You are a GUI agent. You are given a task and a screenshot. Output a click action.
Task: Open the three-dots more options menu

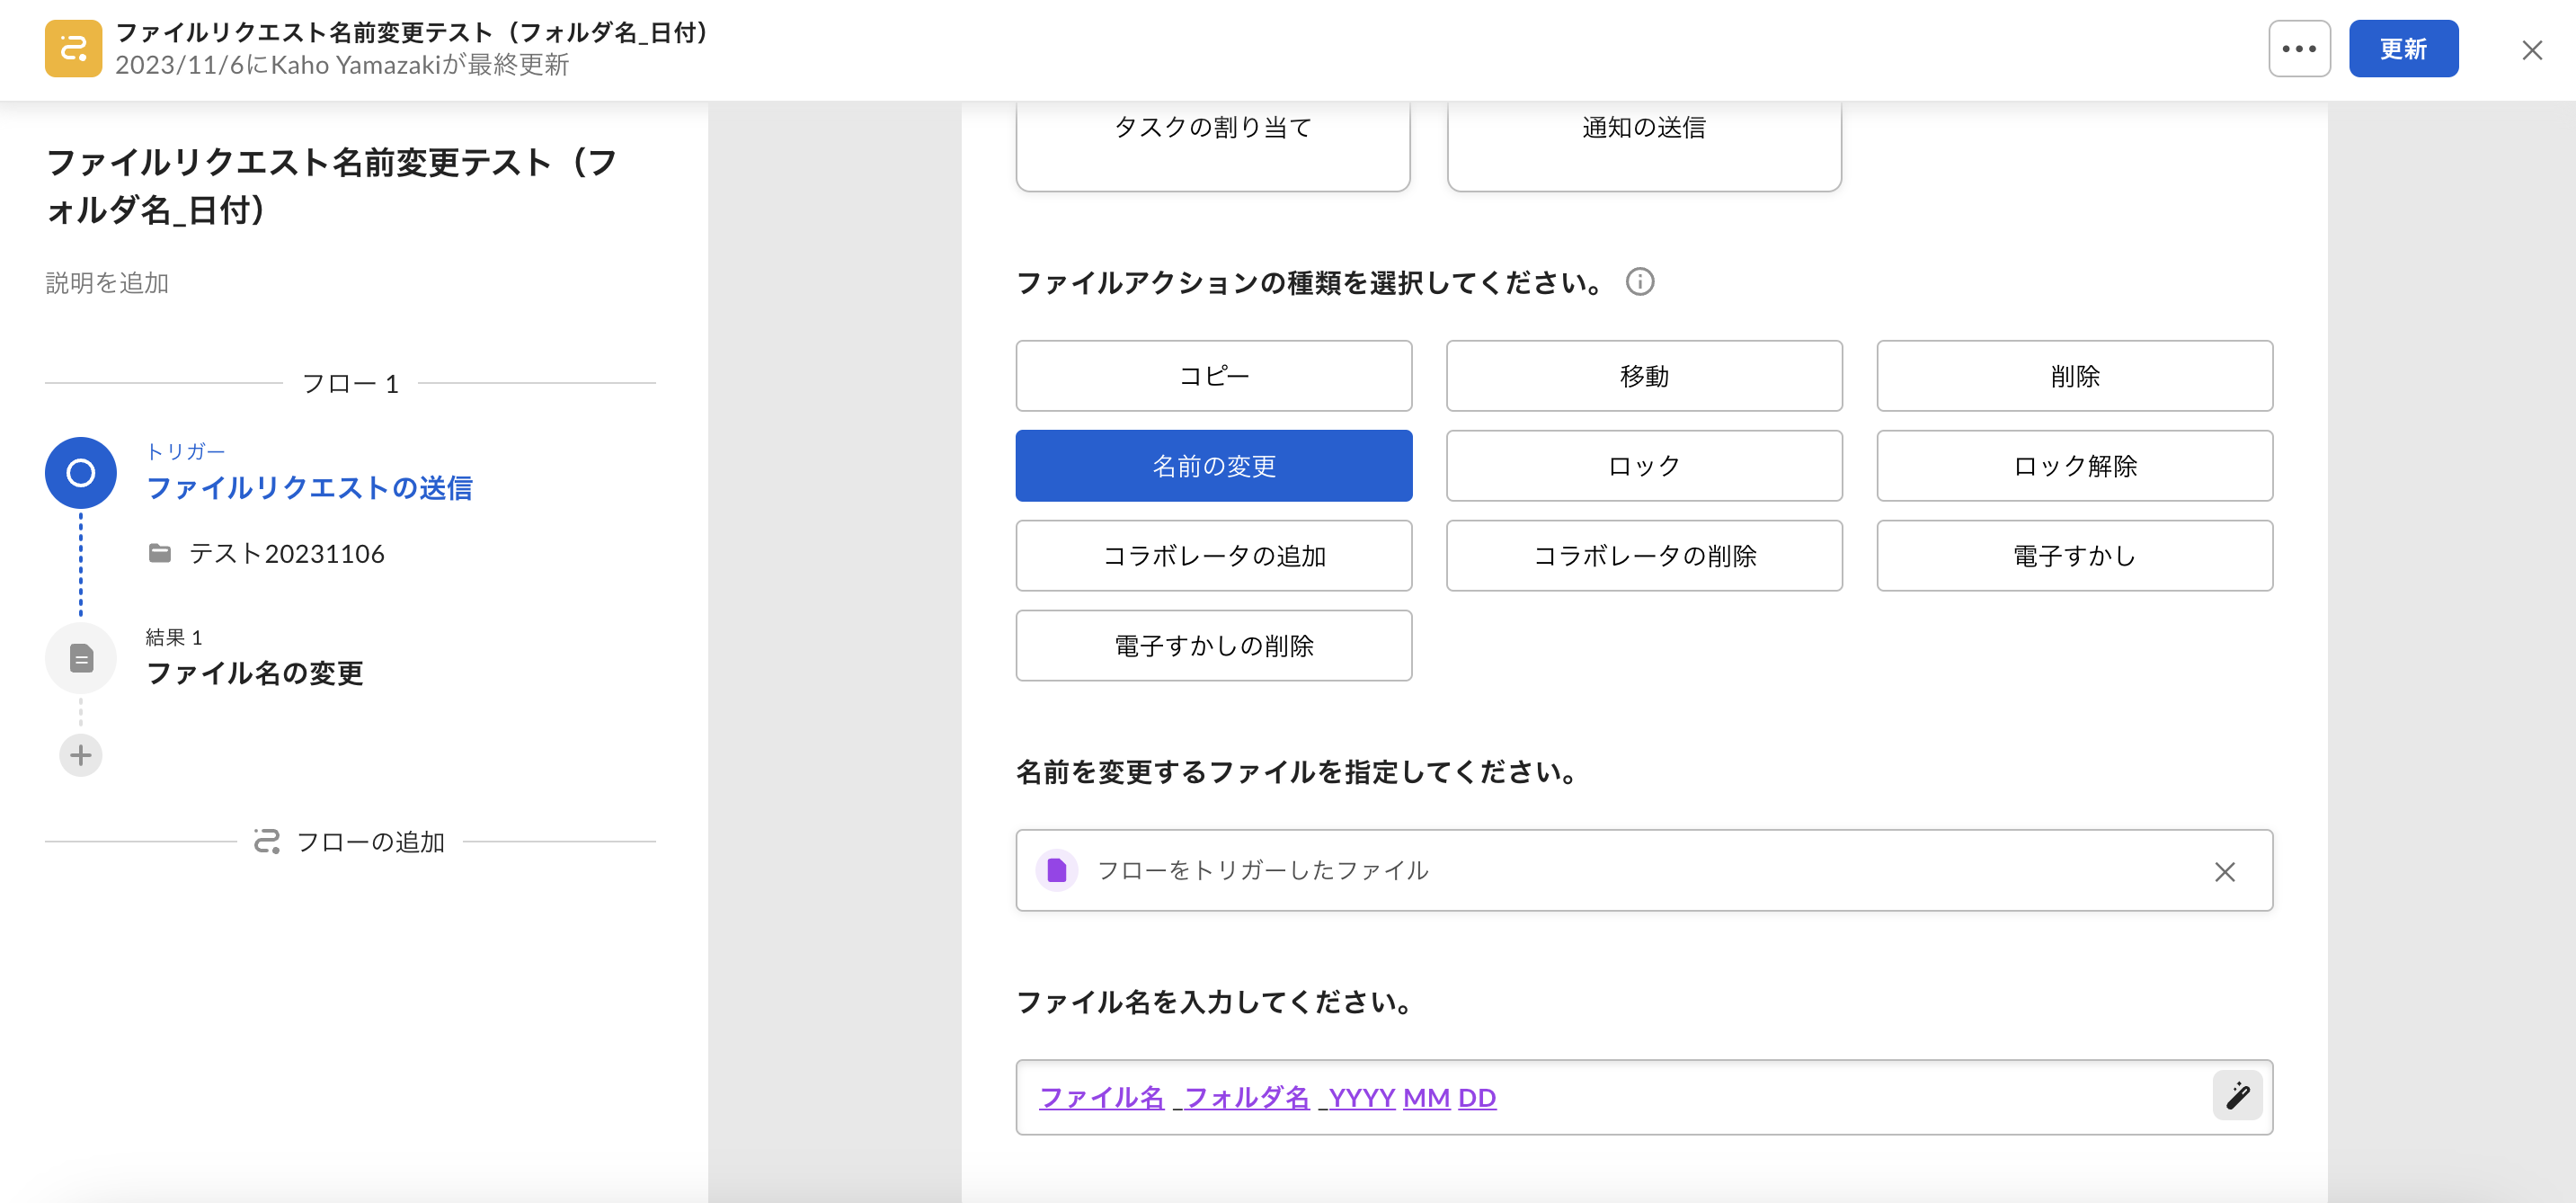[x=2299, y=48]
